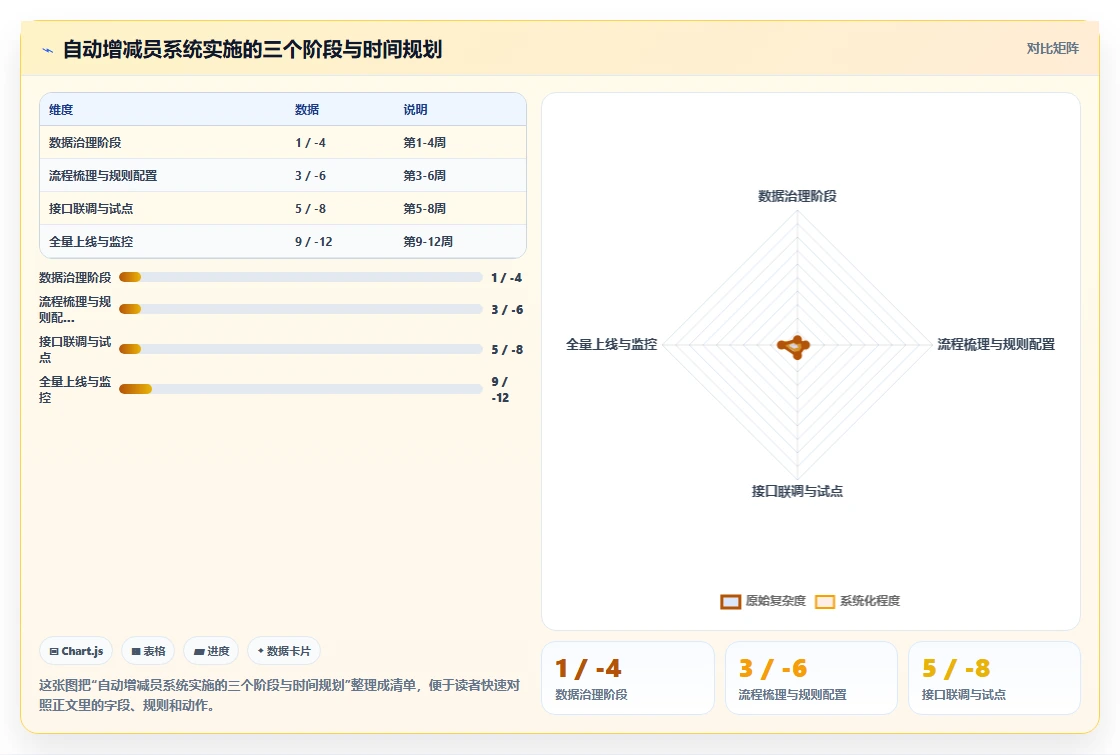Click the radar axis label 流程梳理与规则配置

point(996,344)
